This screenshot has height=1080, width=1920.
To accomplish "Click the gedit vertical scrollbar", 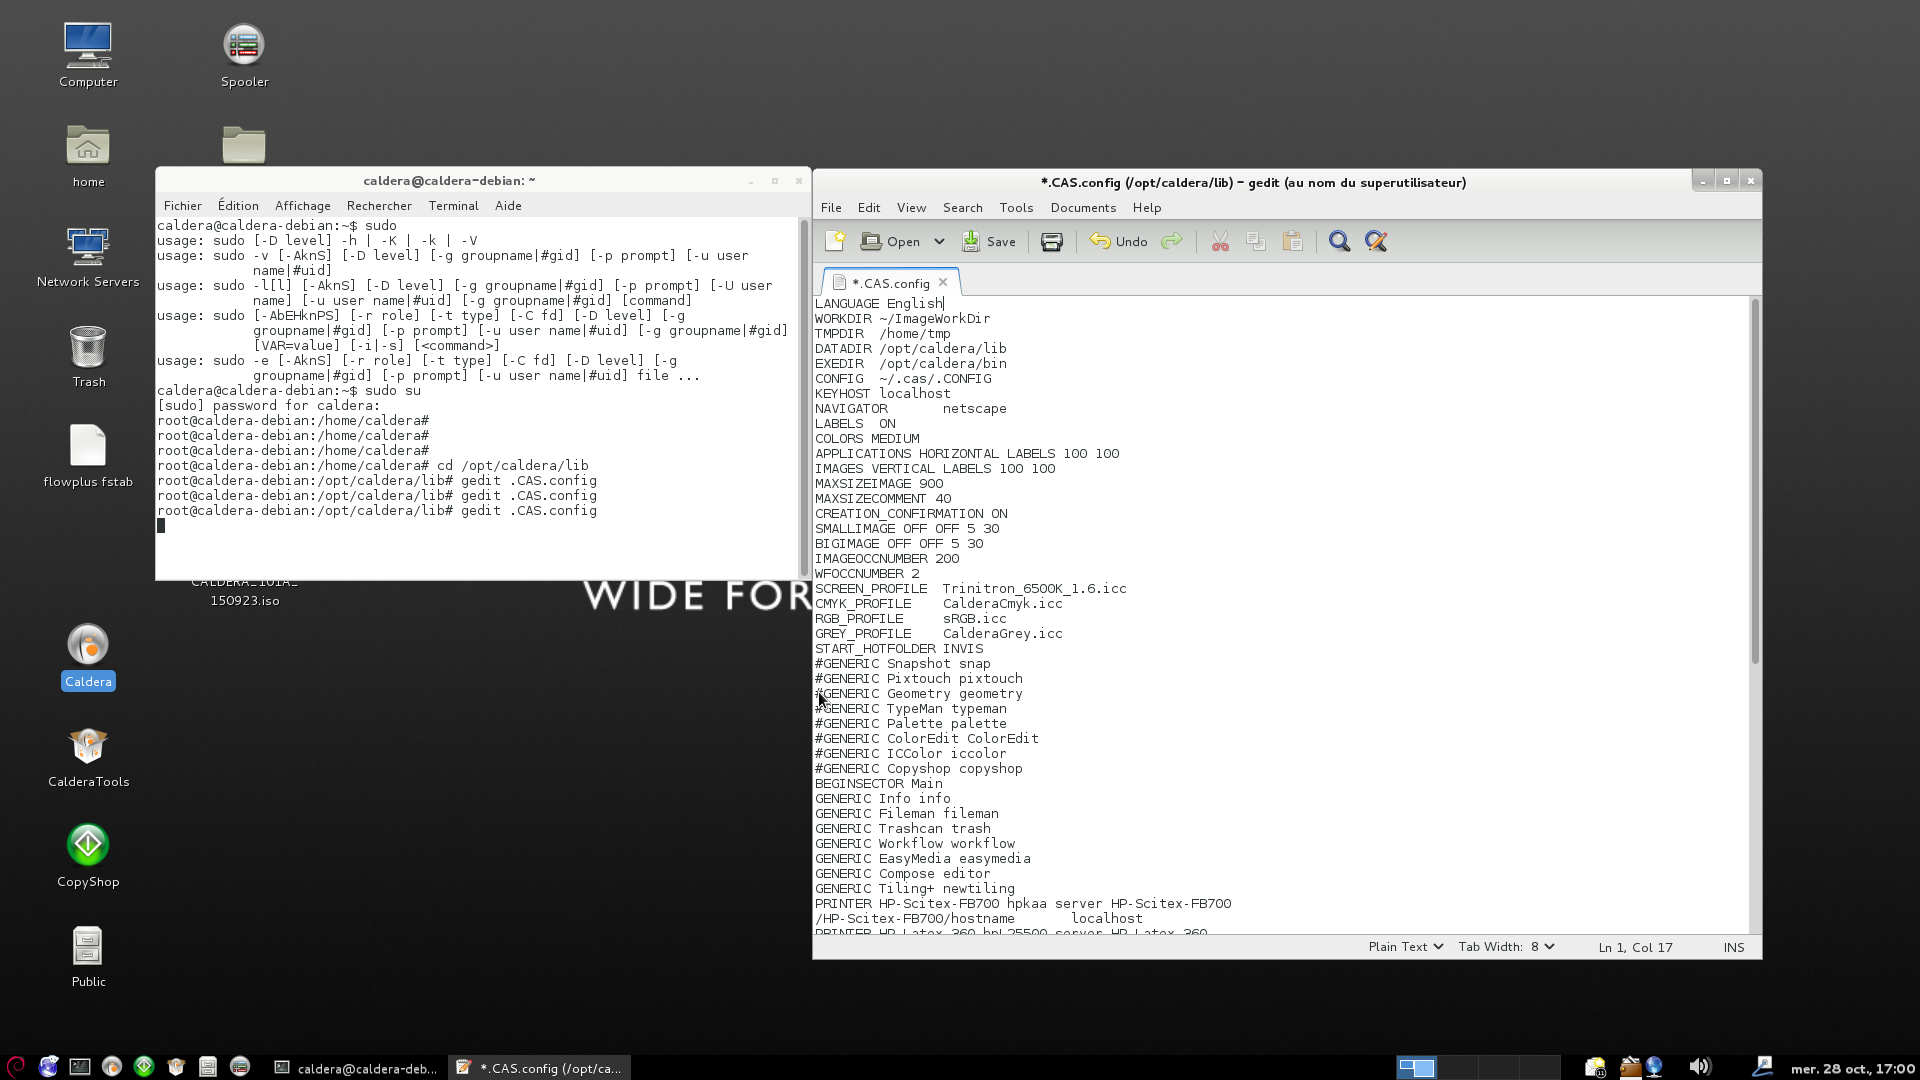I will tap(1754, 480).
